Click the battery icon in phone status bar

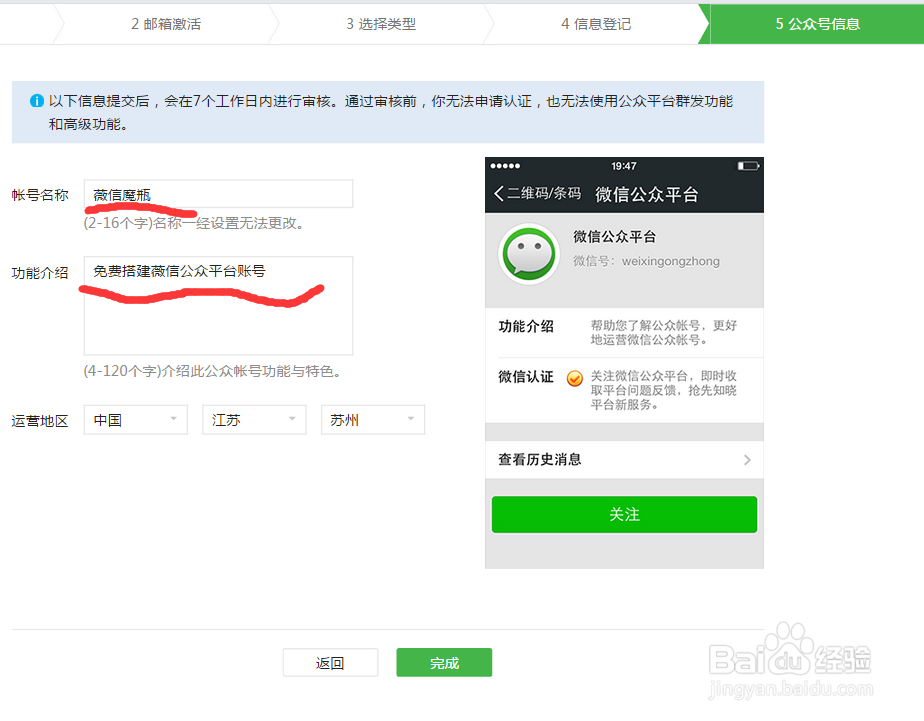[748, 166]
